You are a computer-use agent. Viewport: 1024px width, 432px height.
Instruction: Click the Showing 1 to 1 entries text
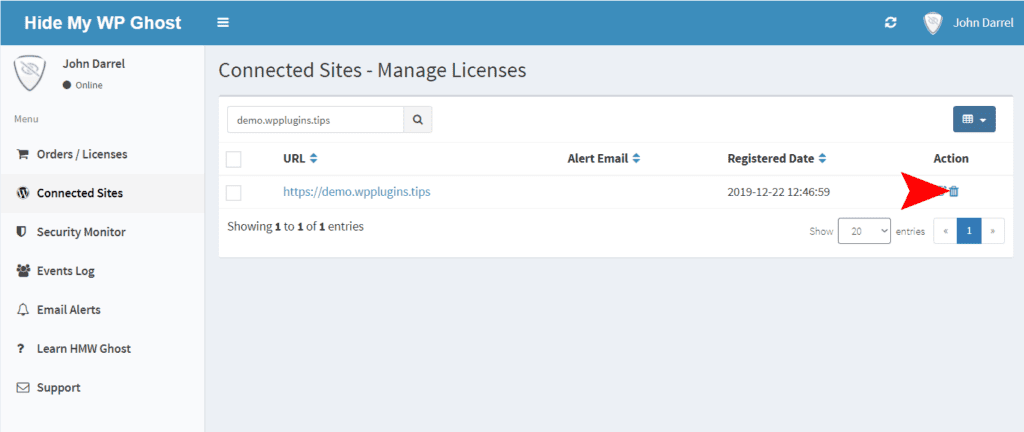point(295,227)
